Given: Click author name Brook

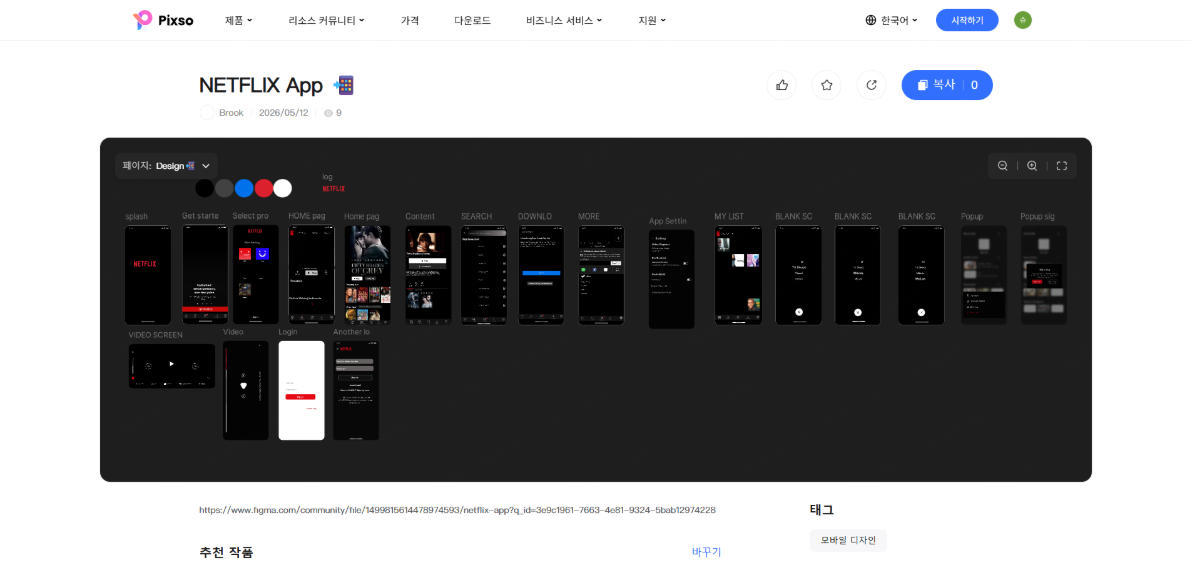Looking at the screenshot, I should [x=231, y=112].
